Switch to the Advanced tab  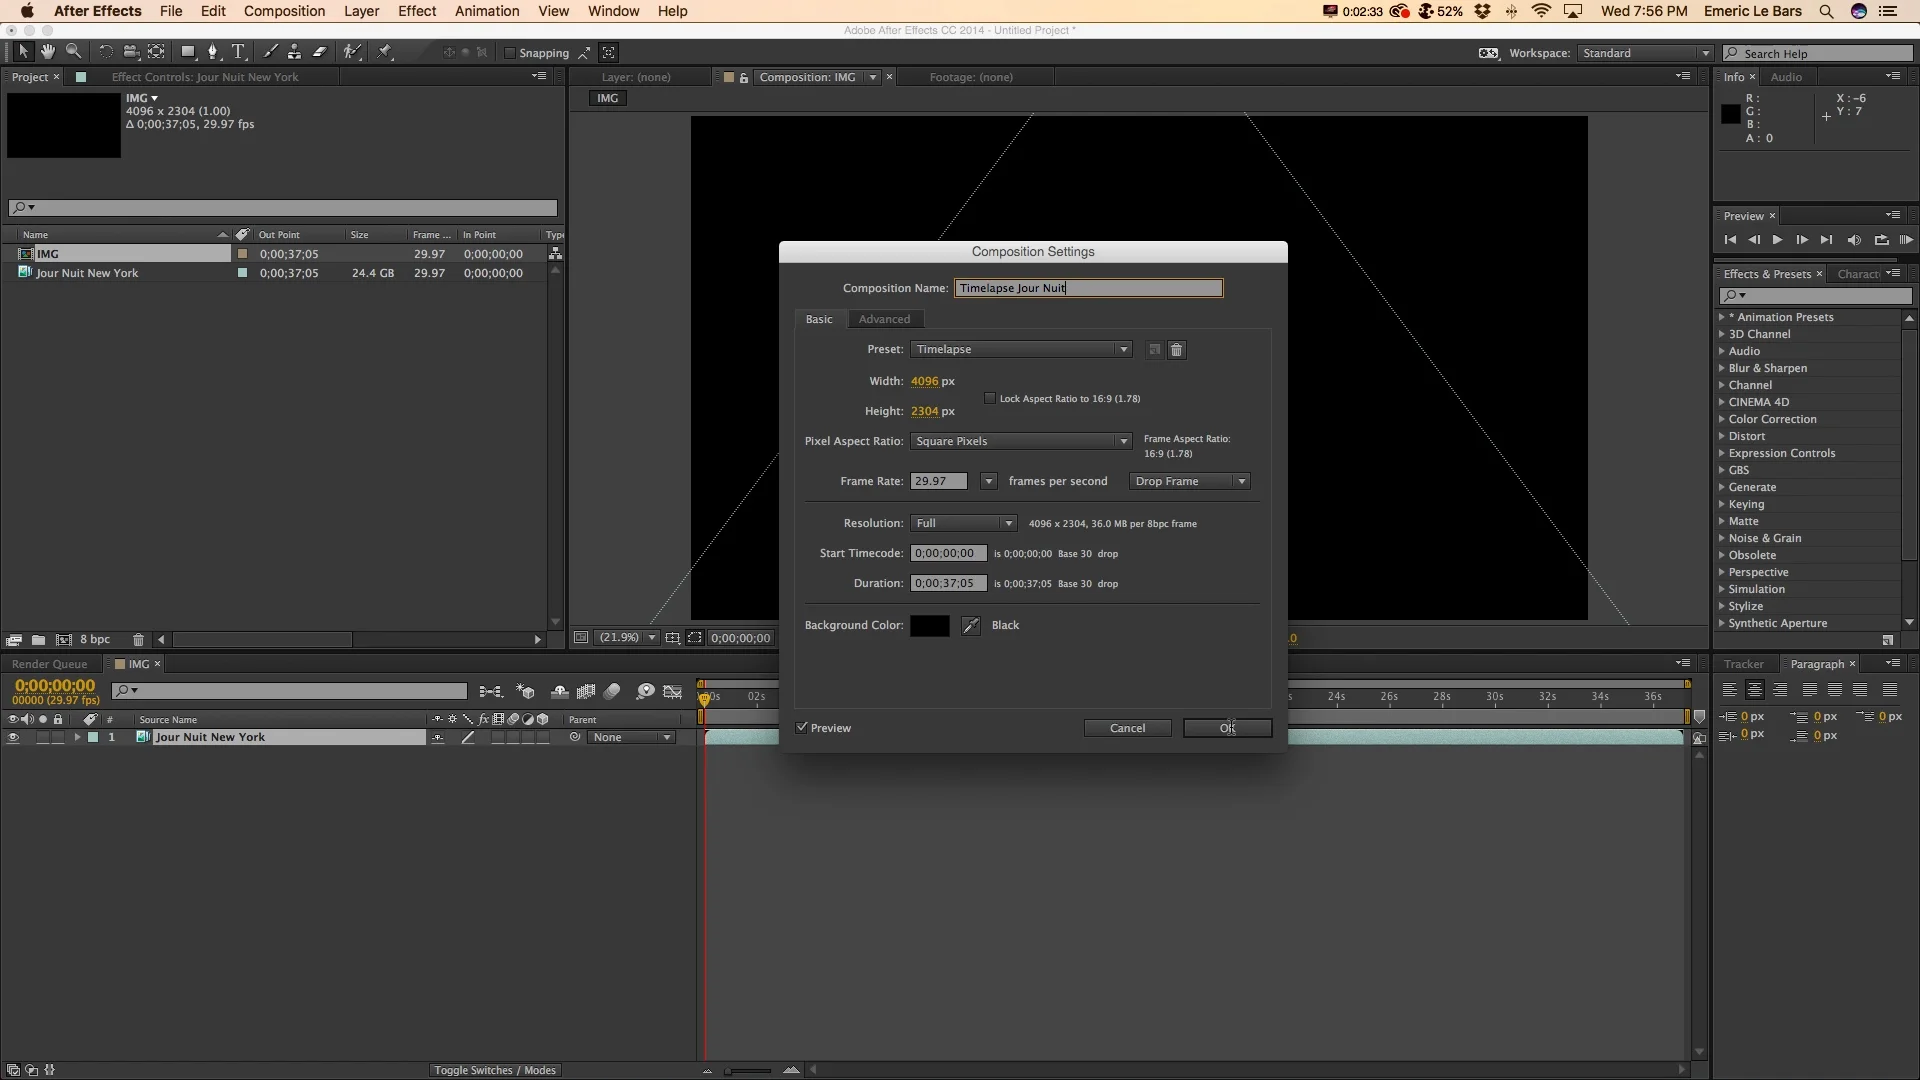click(x=884, y=320)
